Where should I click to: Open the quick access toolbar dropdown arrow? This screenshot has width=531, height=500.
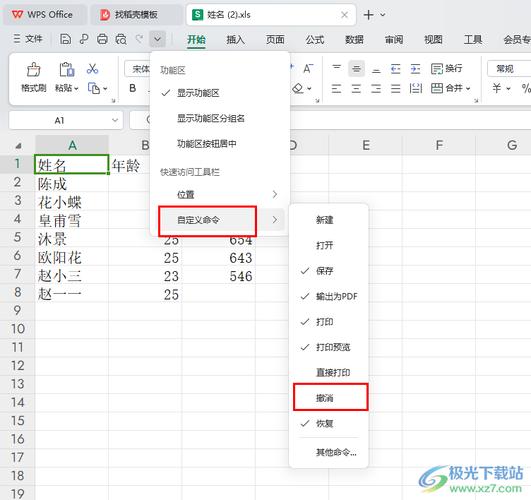pos(157,39)
